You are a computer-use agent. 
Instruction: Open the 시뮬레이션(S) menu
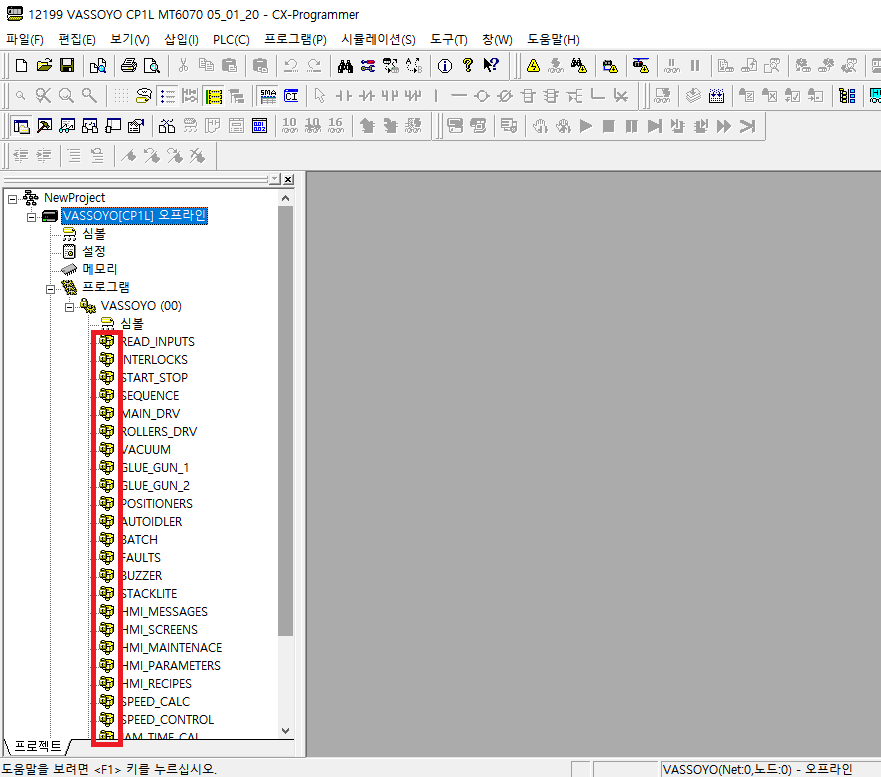point(378,39)
